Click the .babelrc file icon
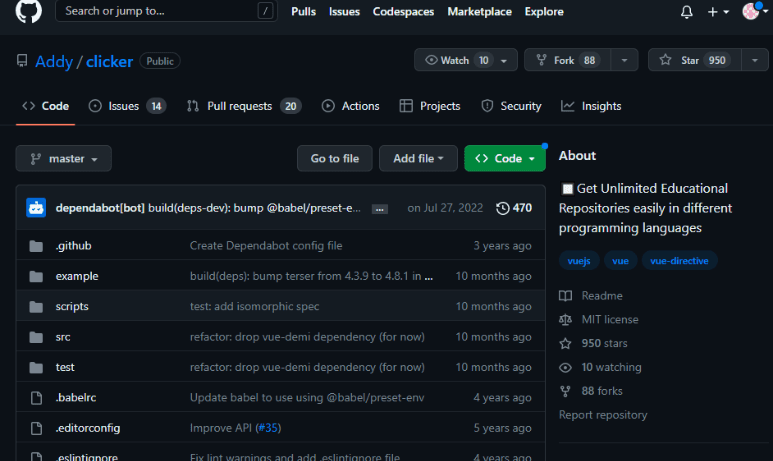 (36, 397)
